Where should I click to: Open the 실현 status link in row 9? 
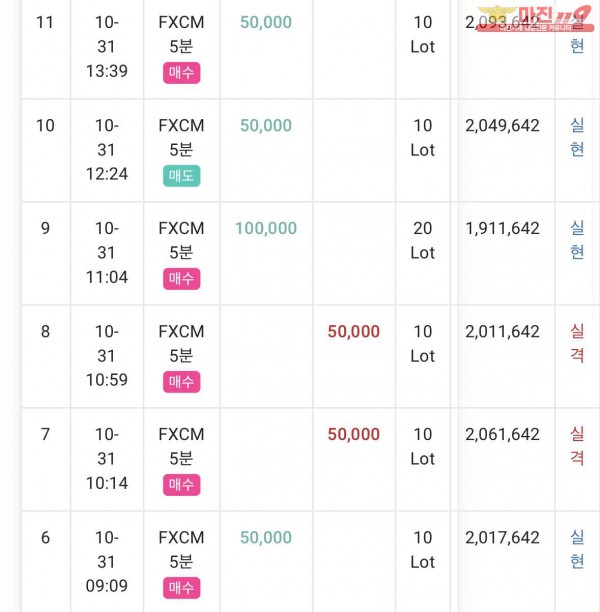pos(577,240)
